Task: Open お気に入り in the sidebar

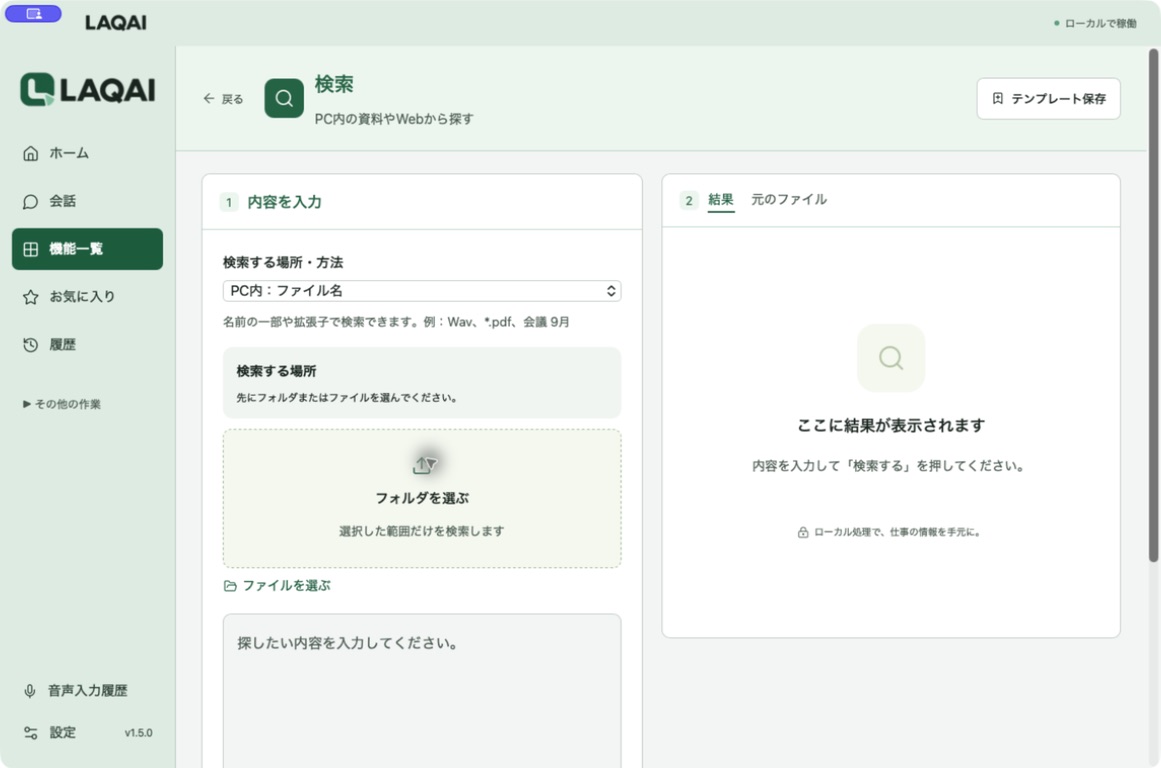Action: point(87,297)
